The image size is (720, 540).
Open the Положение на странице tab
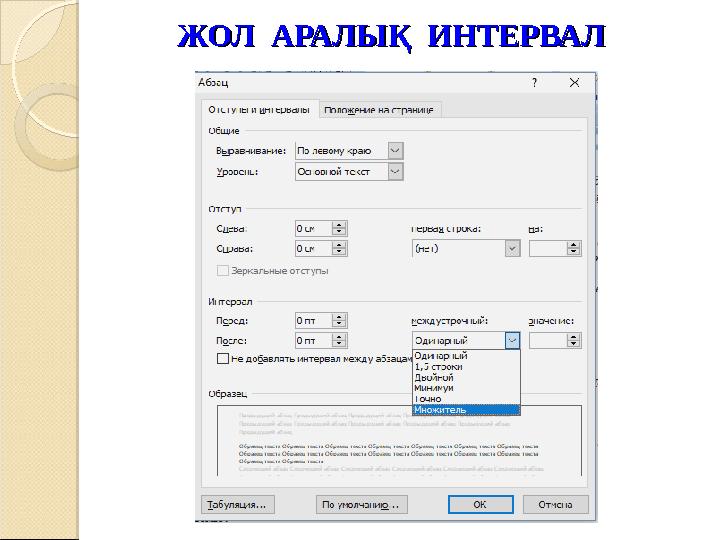click(x=379, y=110)
